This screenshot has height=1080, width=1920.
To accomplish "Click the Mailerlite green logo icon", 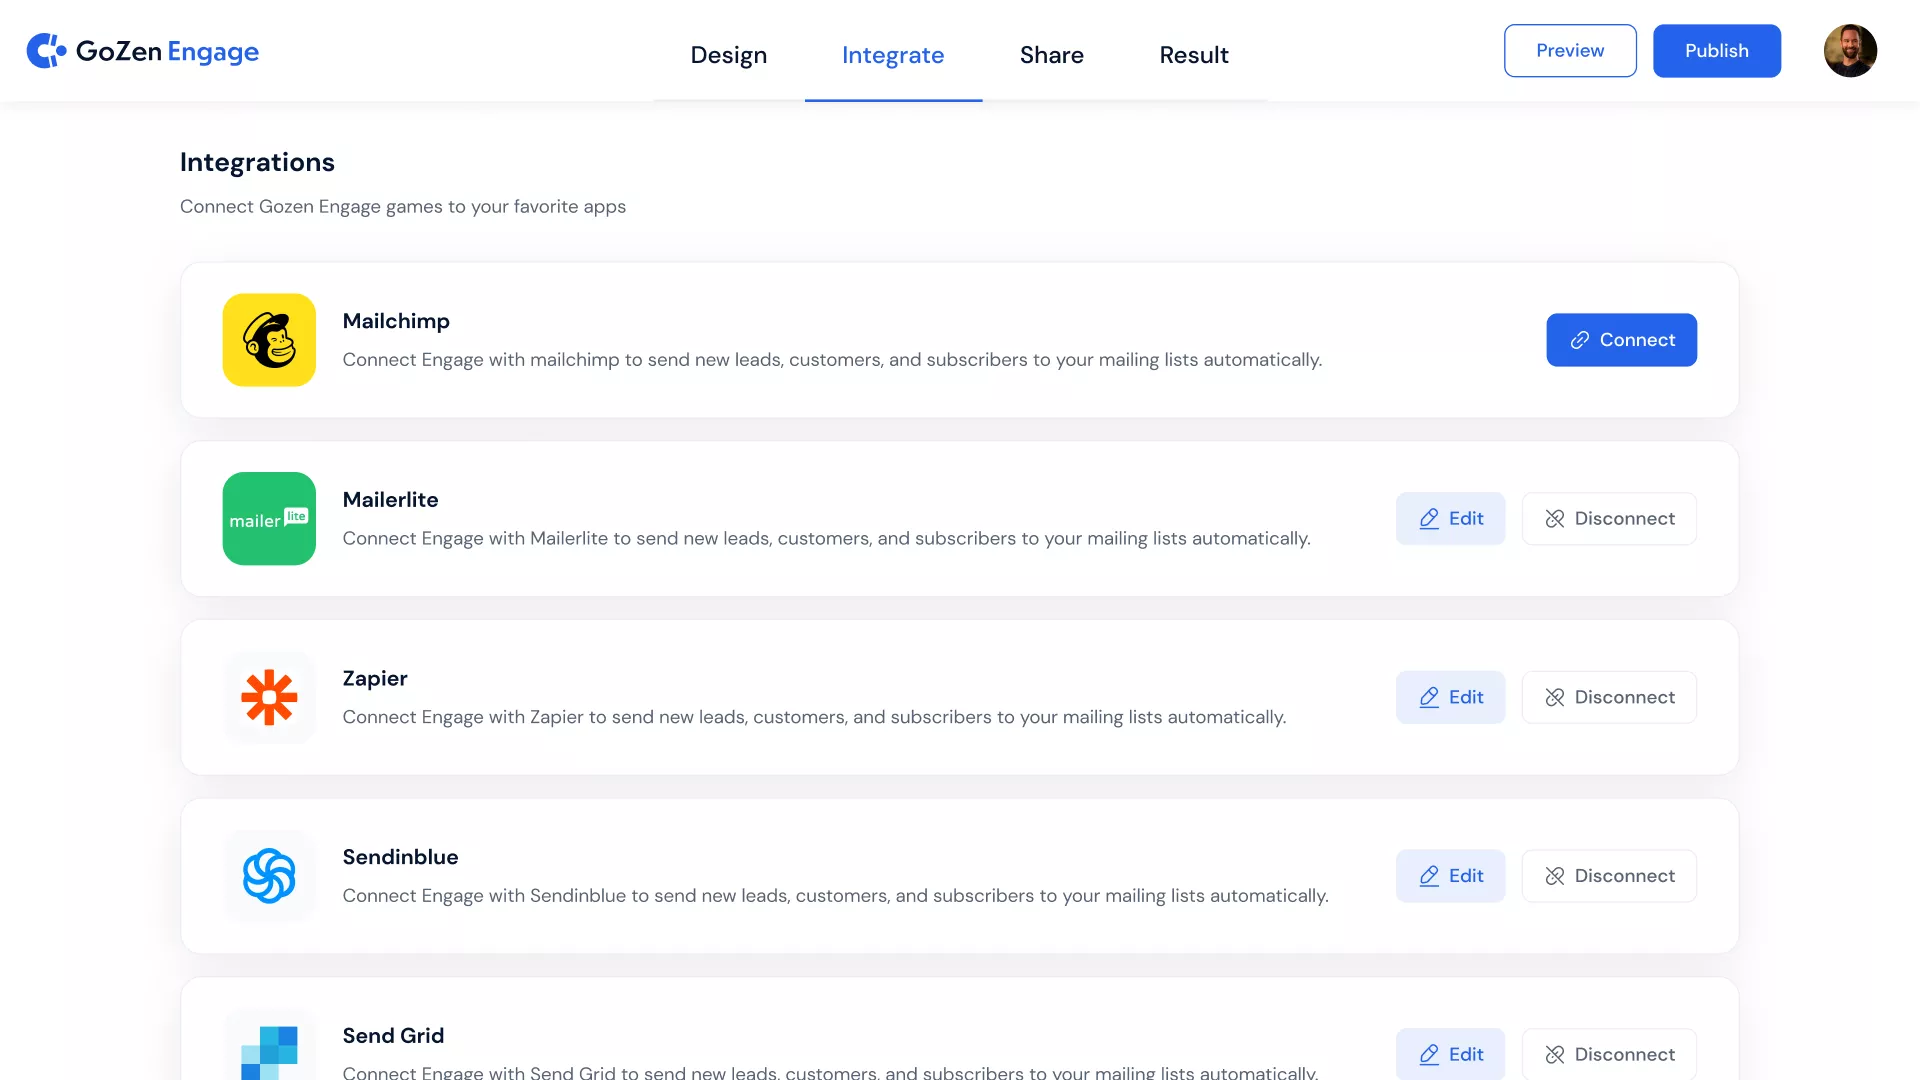I will point(269,519).
